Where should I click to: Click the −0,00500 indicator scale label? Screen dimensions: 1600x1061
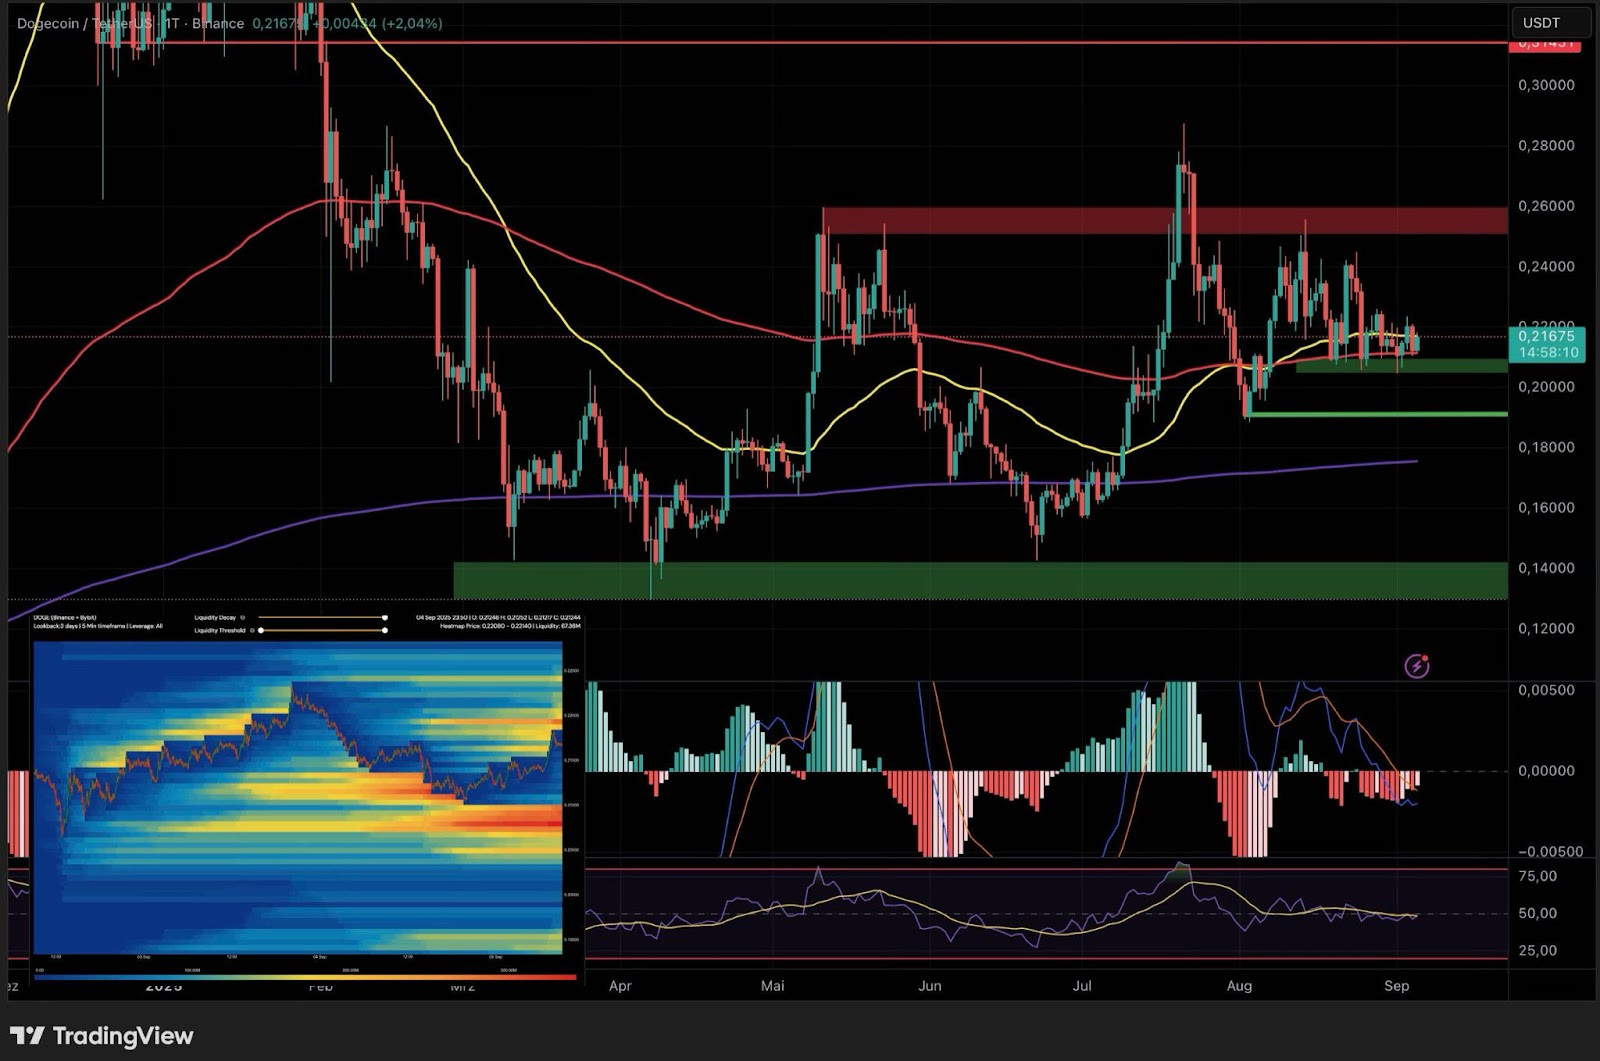click(1550, 852)
